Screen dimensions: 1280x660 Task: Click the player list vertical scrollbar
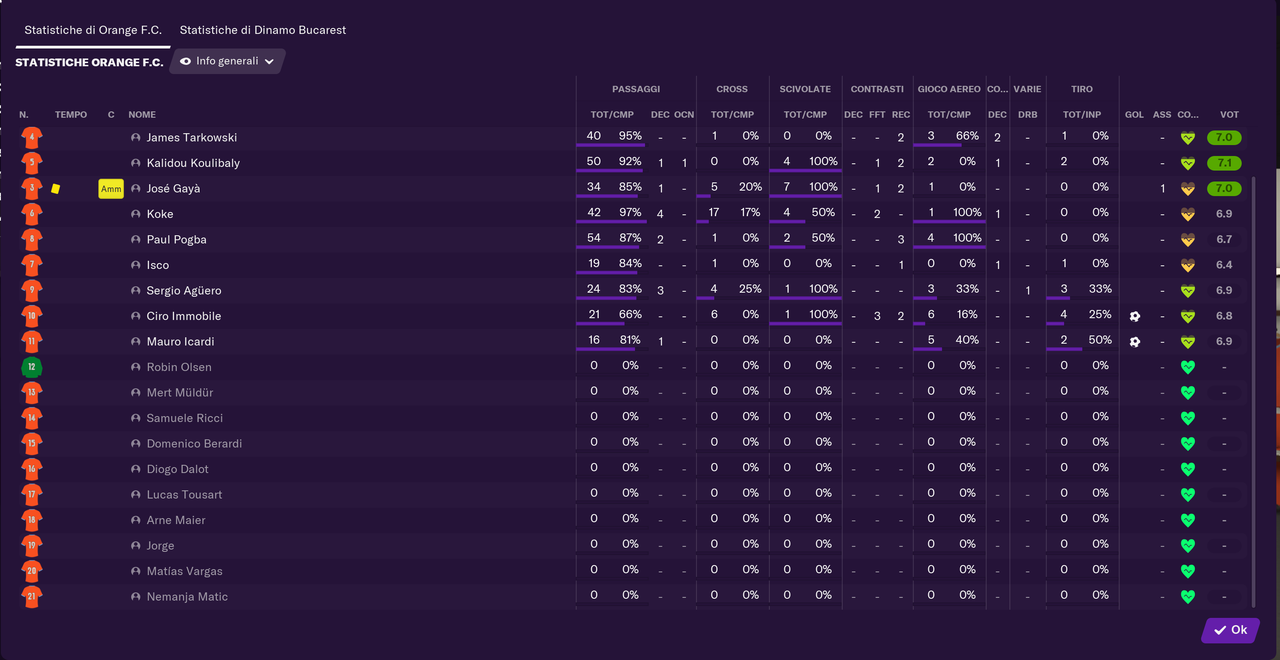pyautogui.click(x=1253, y=392)
